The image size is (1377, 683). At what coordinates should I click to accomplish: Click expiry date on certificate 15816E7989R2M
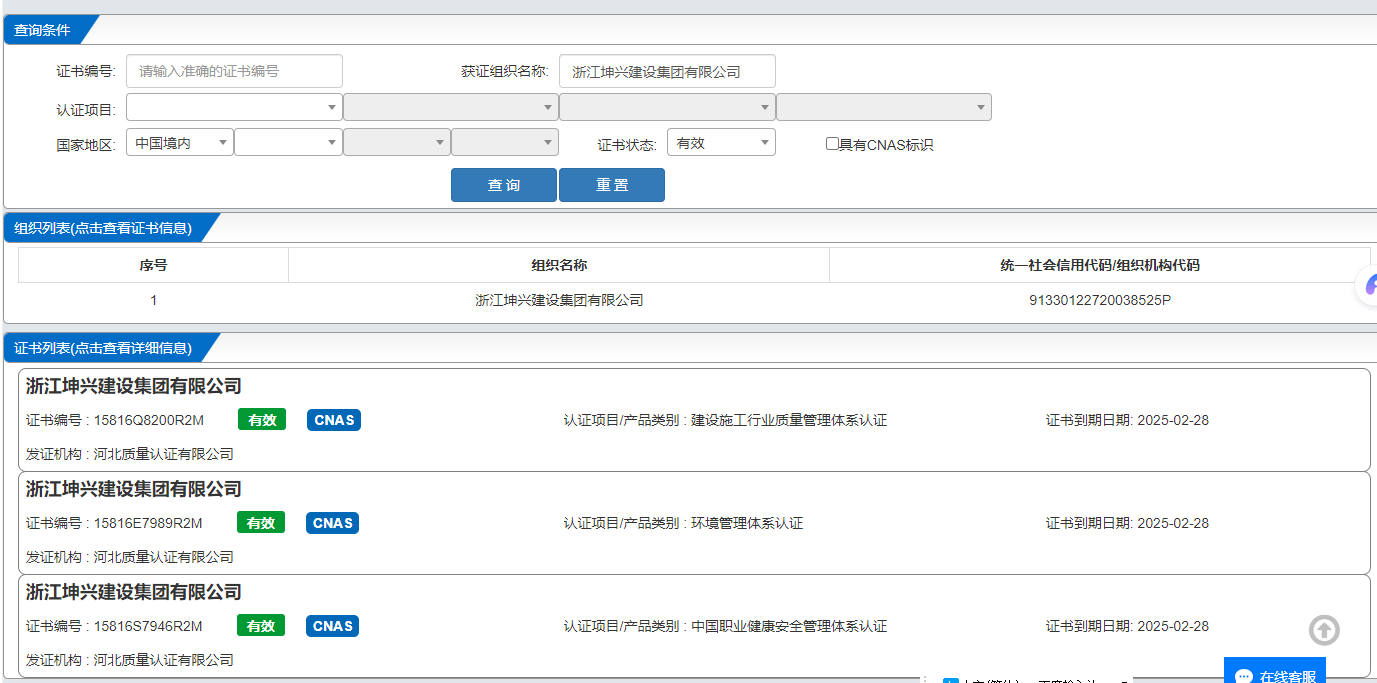coord(1128,523)
